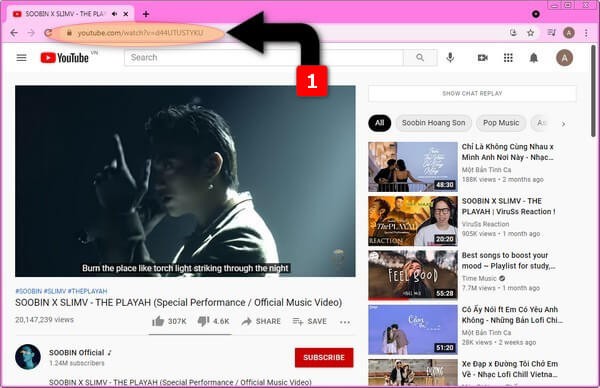This screenshot has width=600, height=388.
Task: Click the page vertical scrollbar
Action: 593,91
